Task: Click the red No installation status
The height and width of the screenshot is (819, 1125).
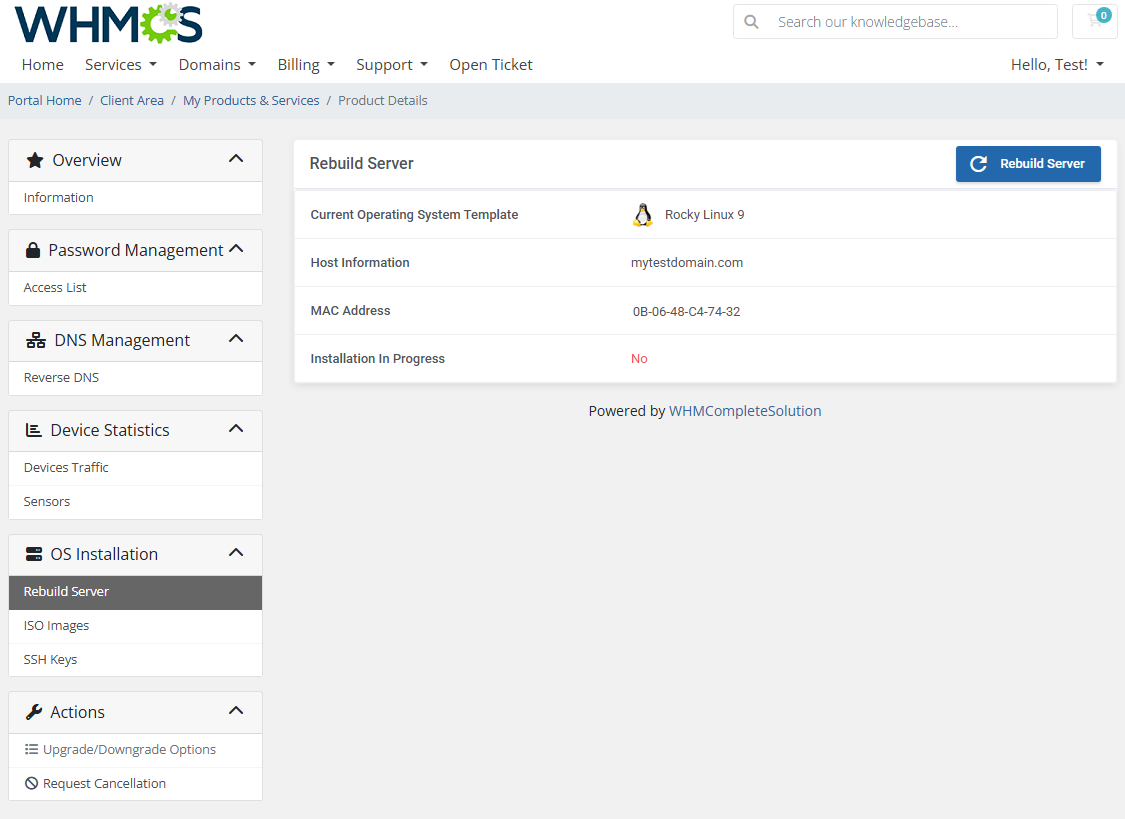Action: (639, 359)
